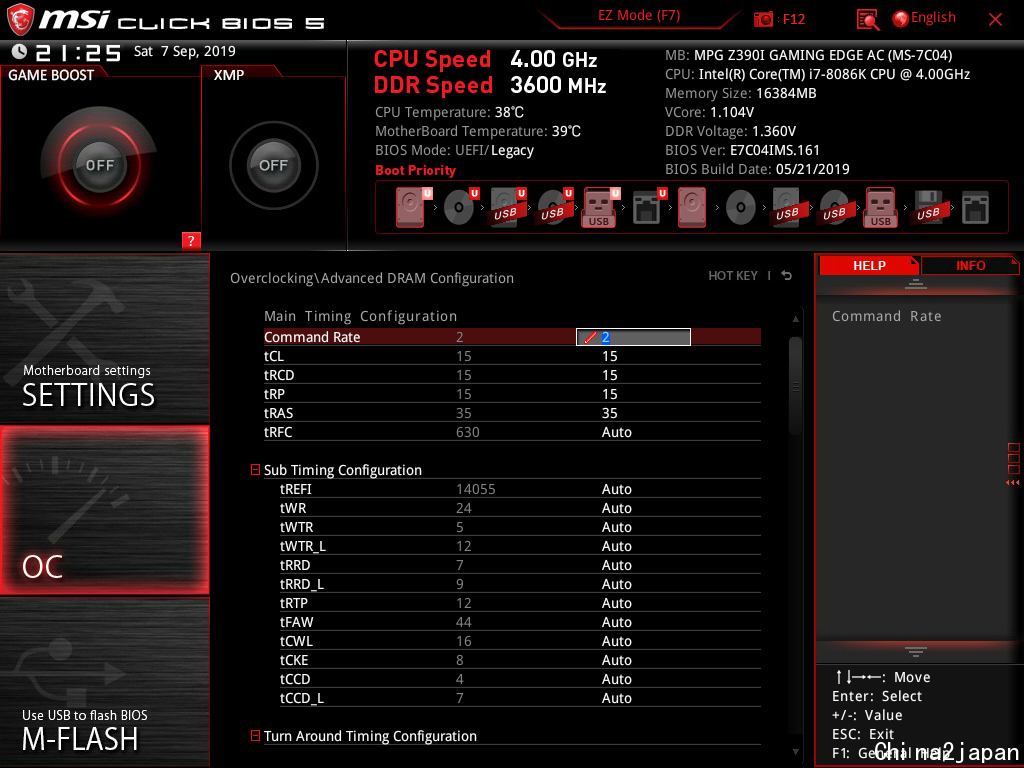Select the UEFI USB hard disk boot icon
The width and height of the screenshot is (1024, 768).
click(x=507, y=208)
